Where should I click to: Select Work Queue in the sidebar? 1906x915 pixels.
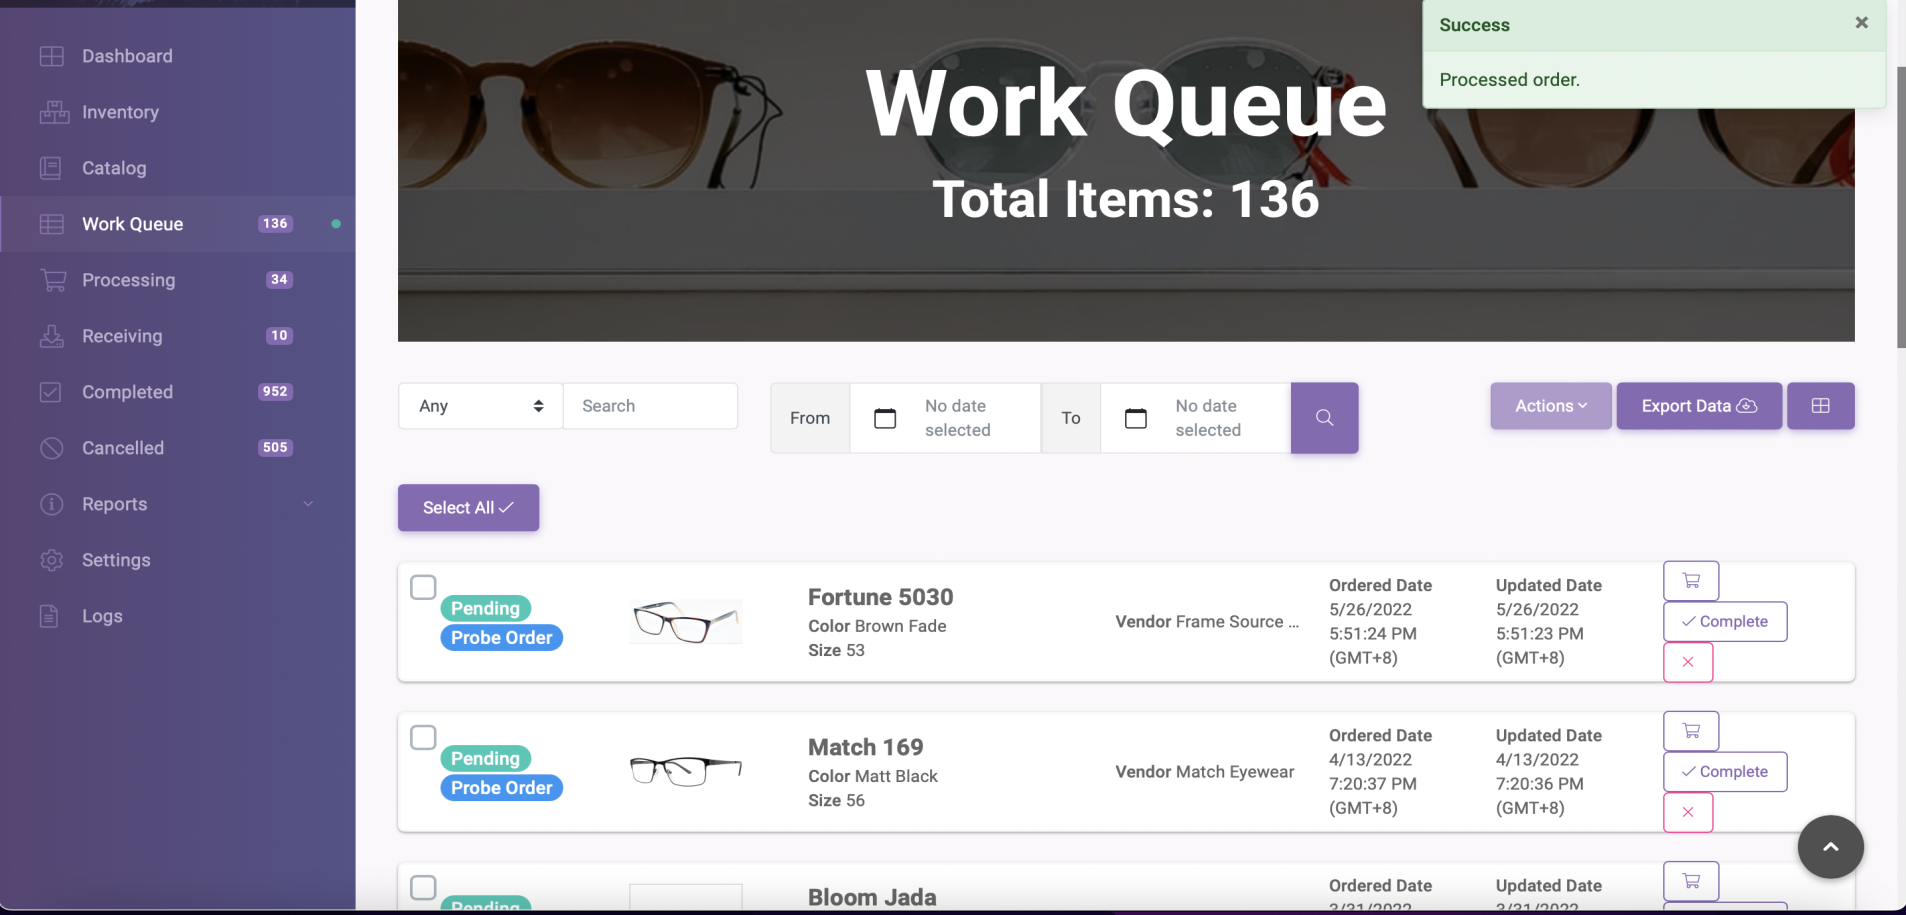point(177,224)
